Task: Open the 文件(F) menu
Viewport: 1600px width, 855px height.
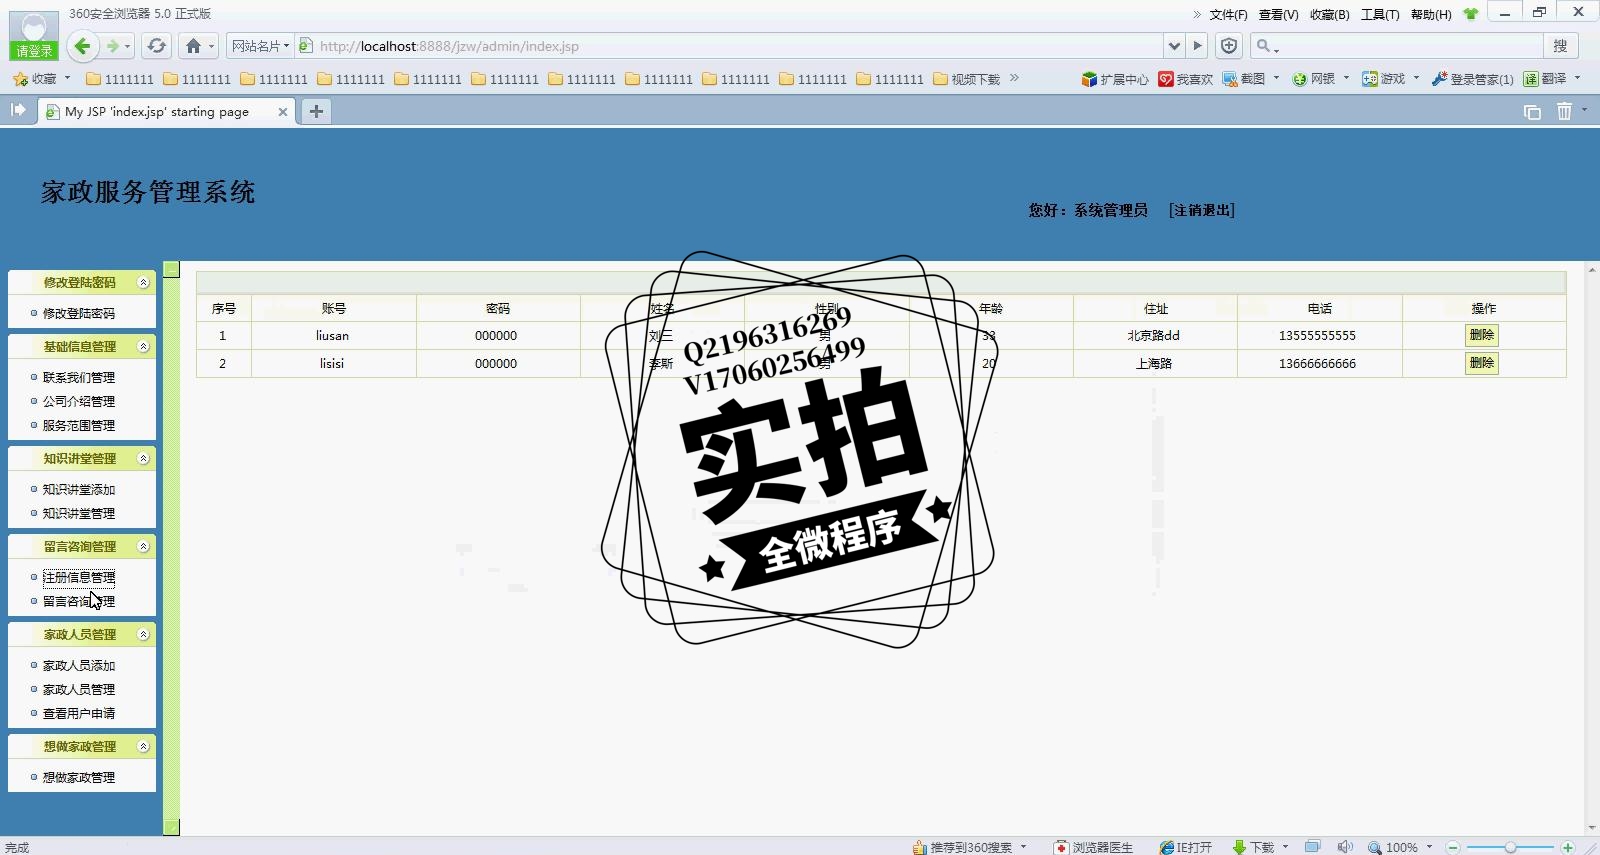Action: click(1228, 14)
